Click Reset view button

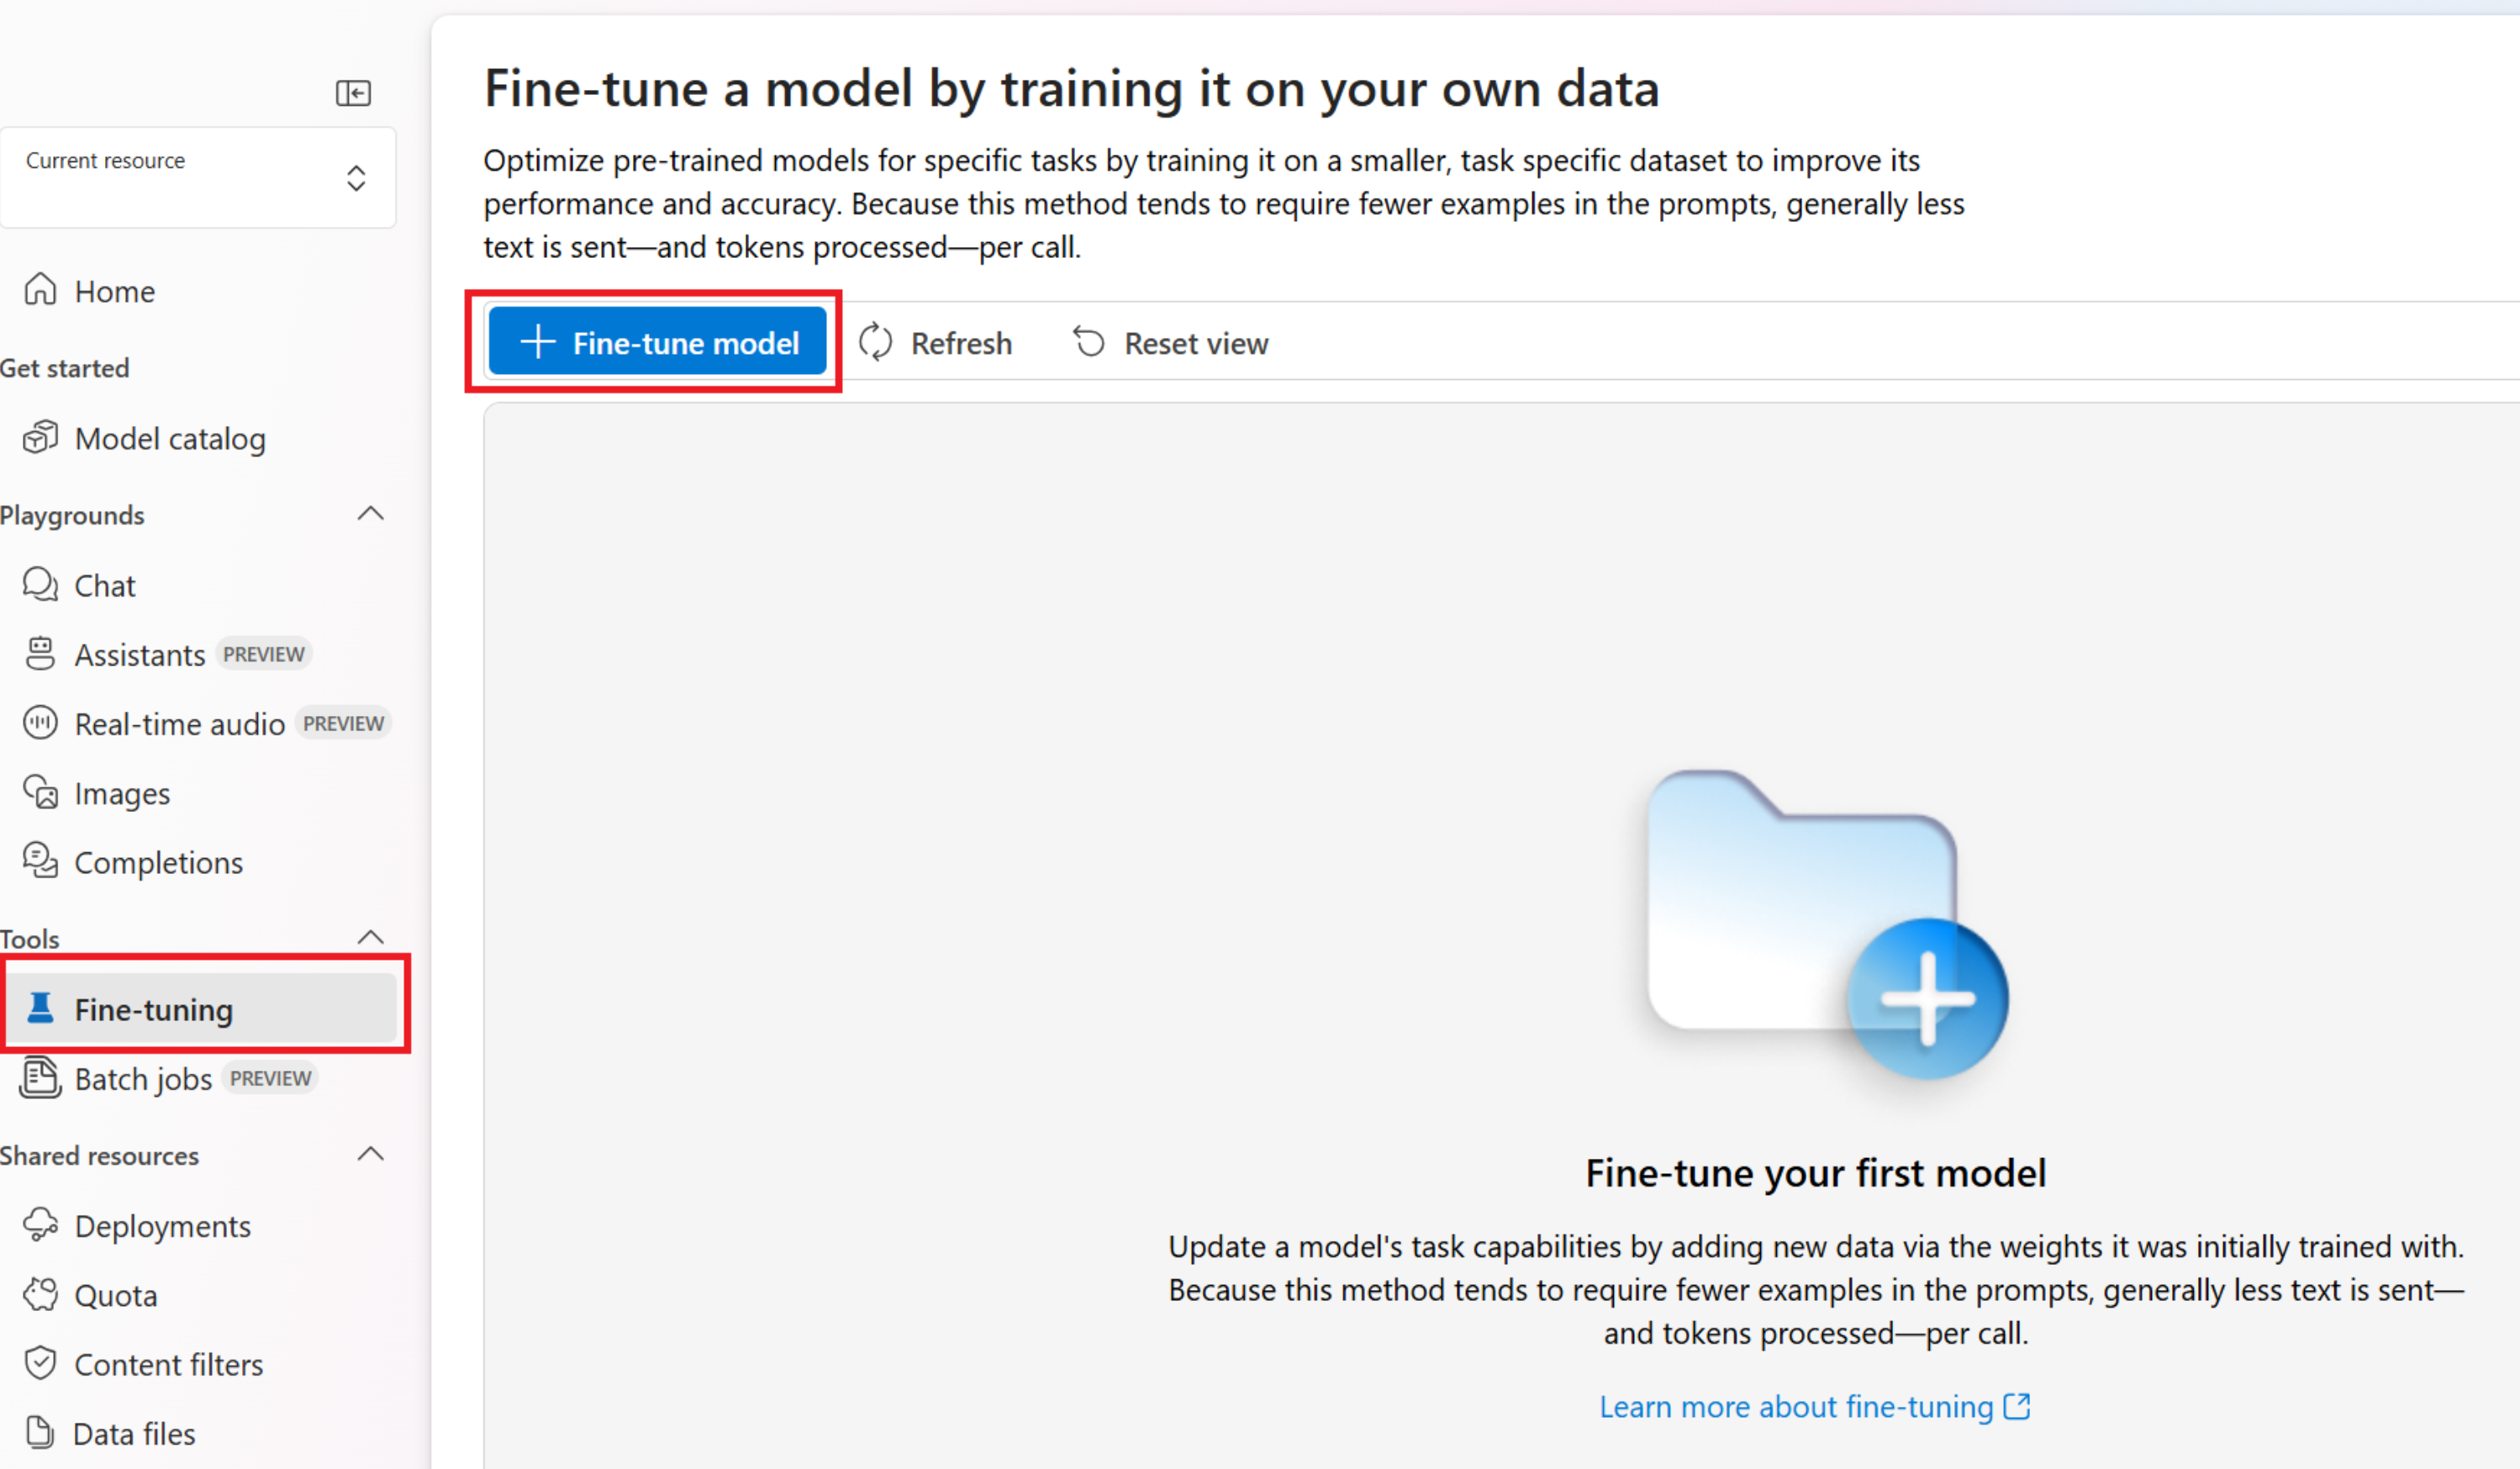click(1172, 343)
